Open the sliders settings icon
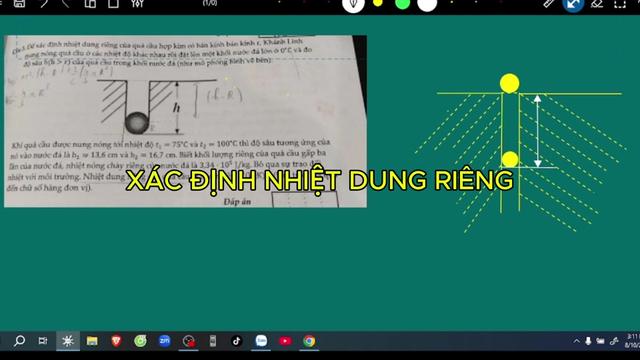The height and width of the screenshot is (360, 640). click(x=138, y=4)
